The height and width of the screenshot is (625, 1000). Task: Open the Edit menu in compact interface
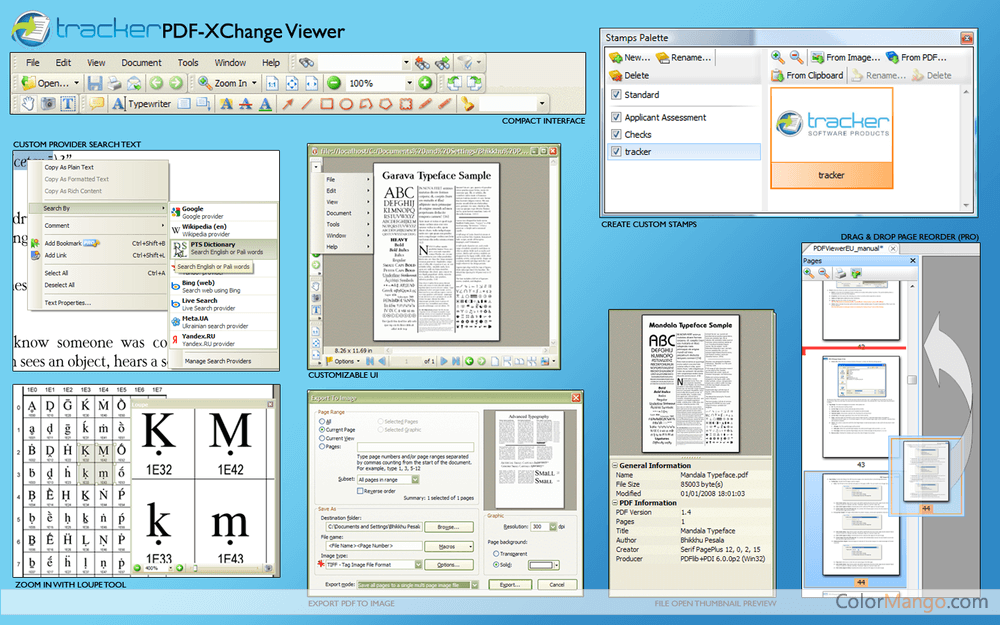[x=63, y=62]
